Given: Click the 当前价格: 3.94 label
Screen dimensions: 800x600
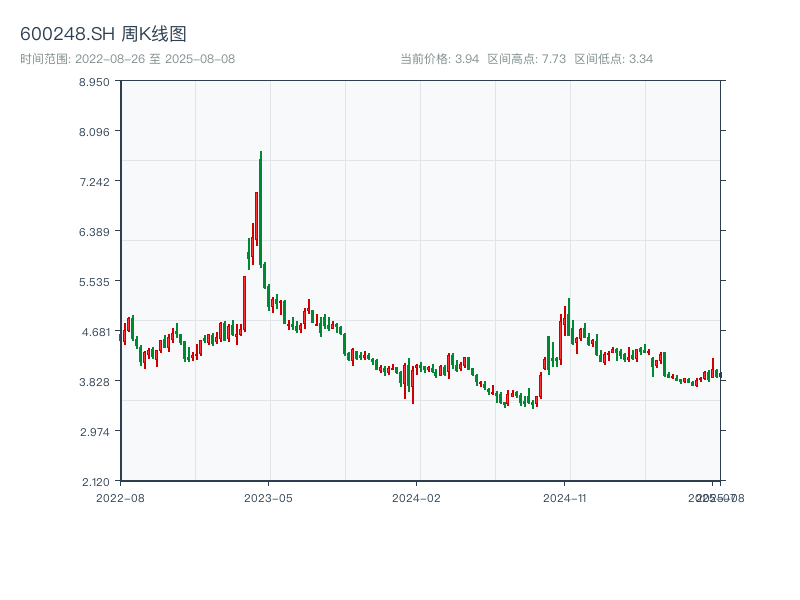Looking at the screenshot, I should click(x=439, y=59).
